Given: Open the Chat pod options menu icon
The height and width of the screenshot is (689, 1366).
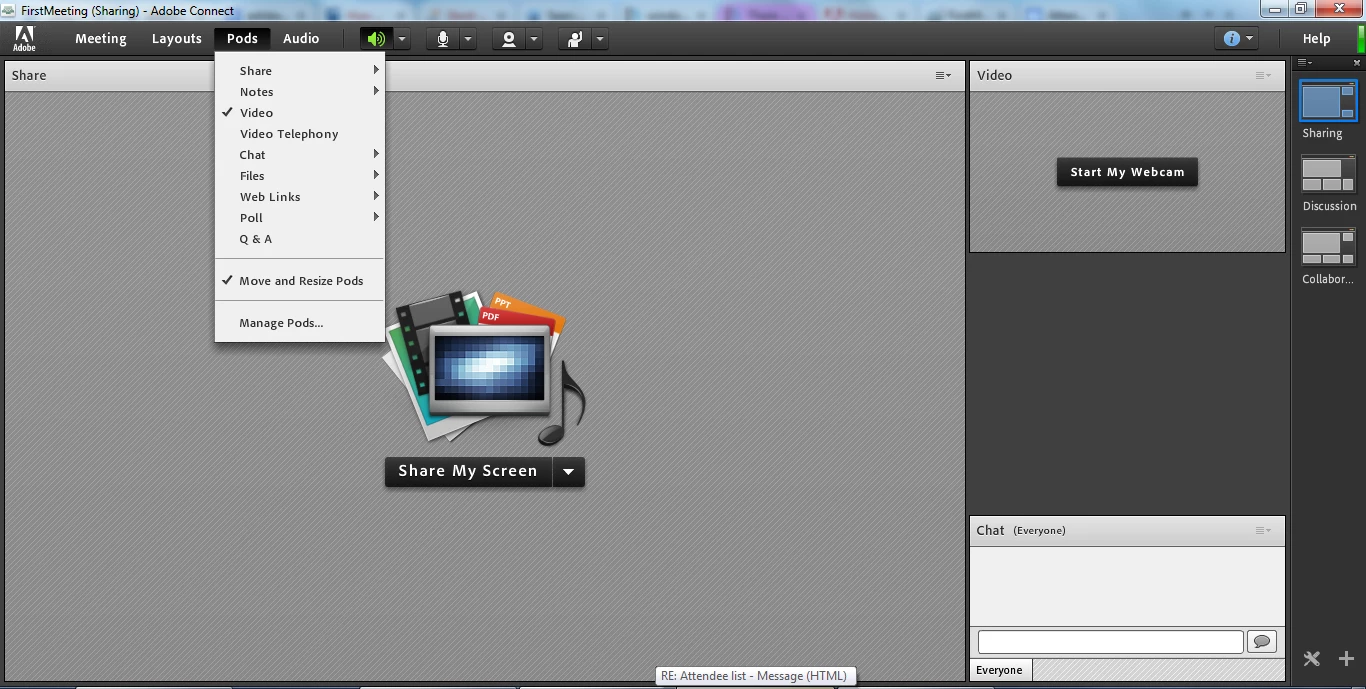Looking at the screenshot, I should tap(1264, 530).
